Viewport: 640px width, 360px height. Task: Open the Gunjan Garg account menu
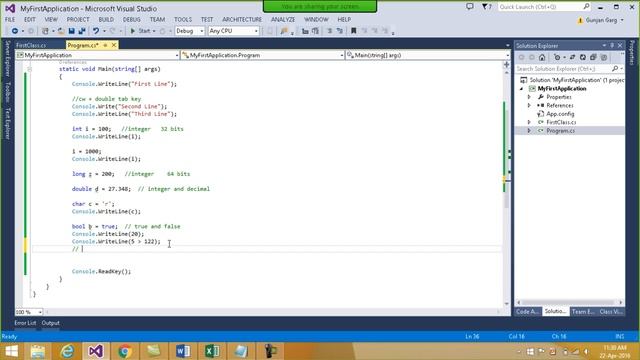(x=601, y=20)
